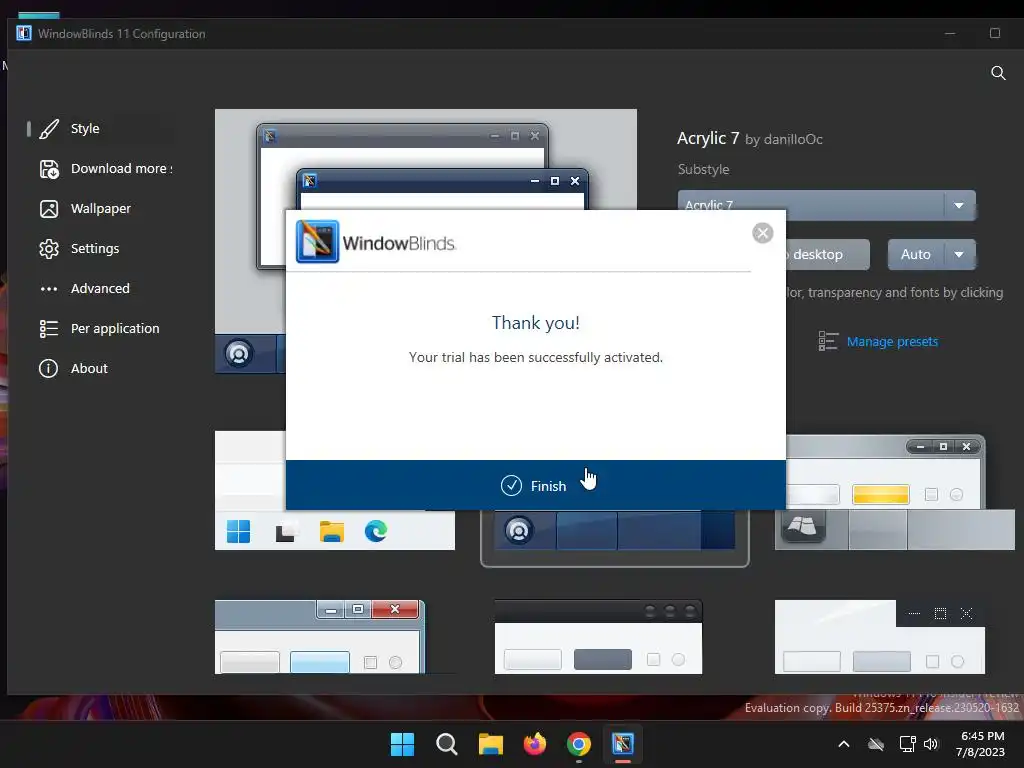Viewport: 1024px width, 768px height.
Task: Click the volume speaker tray icon
Action: pyautogui.click(x=931, y=744)
